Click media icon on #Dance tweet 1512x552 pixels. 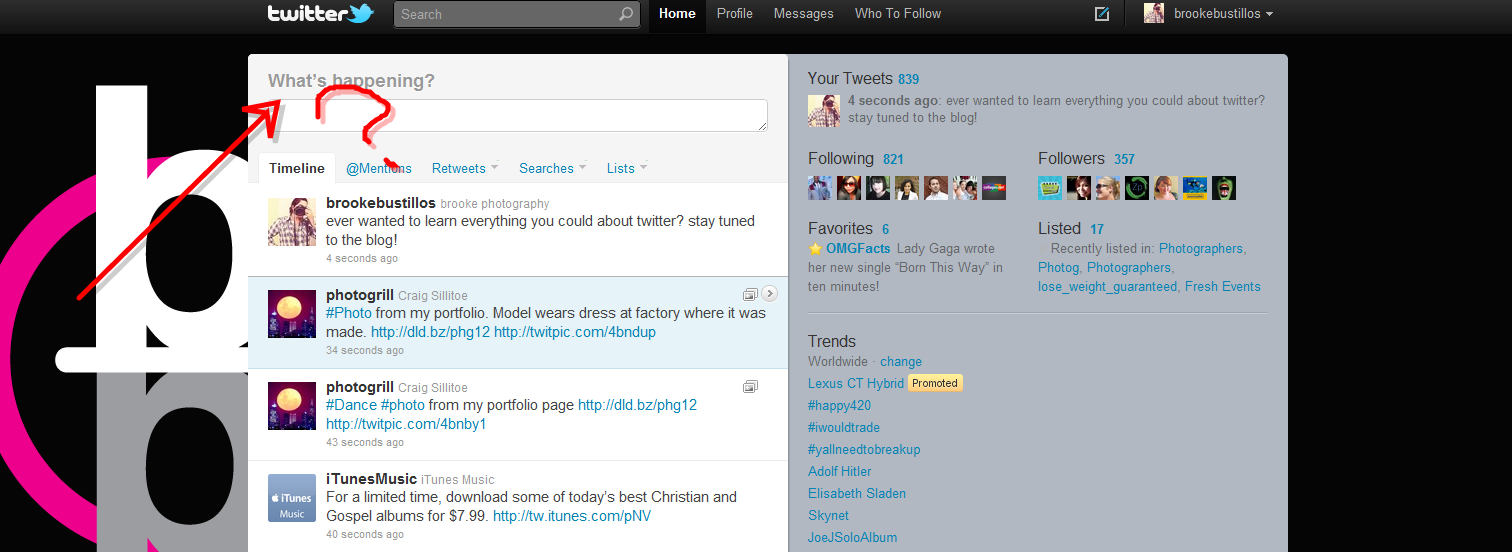750,386
